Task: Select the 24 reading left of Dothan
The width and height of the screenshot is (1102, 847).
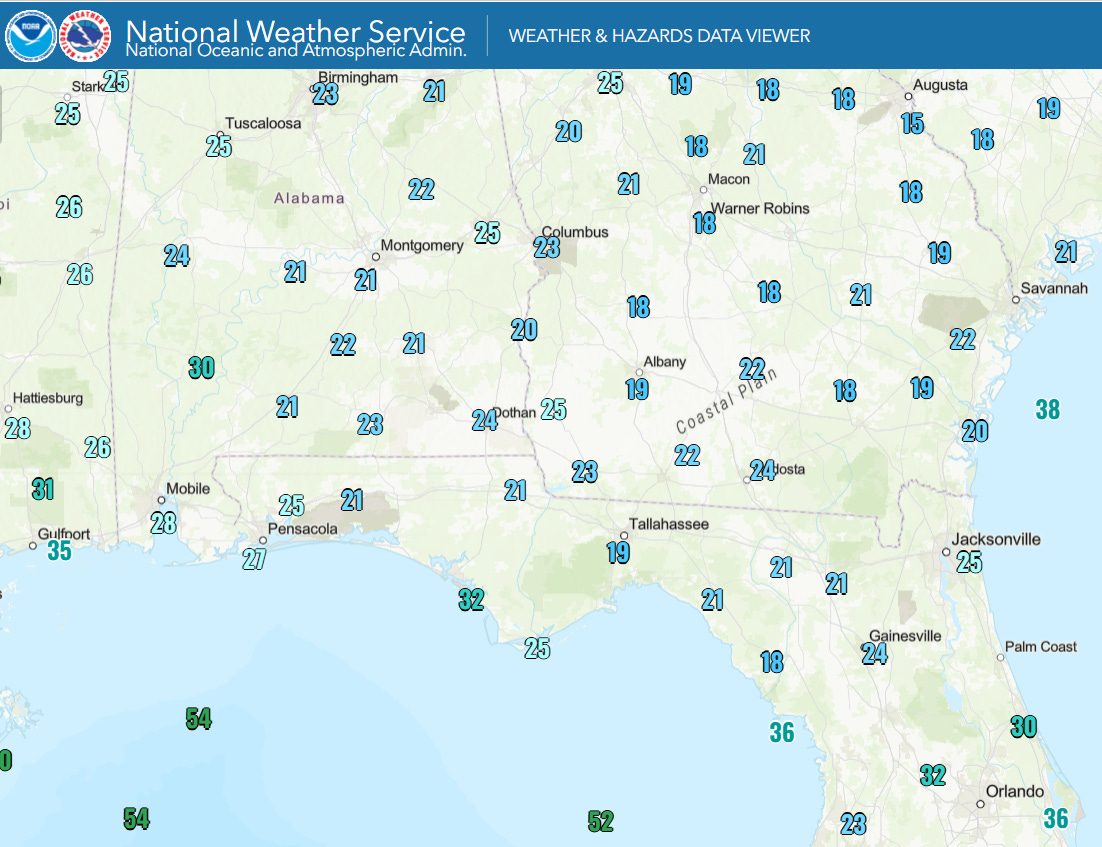Action: (x=485, y=420)
